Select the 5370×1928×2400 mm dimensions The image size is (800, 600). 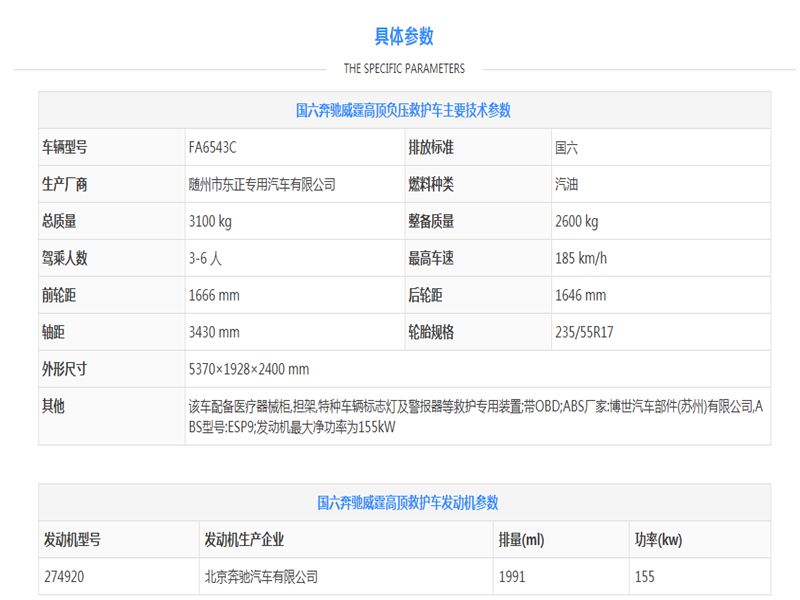249,369
